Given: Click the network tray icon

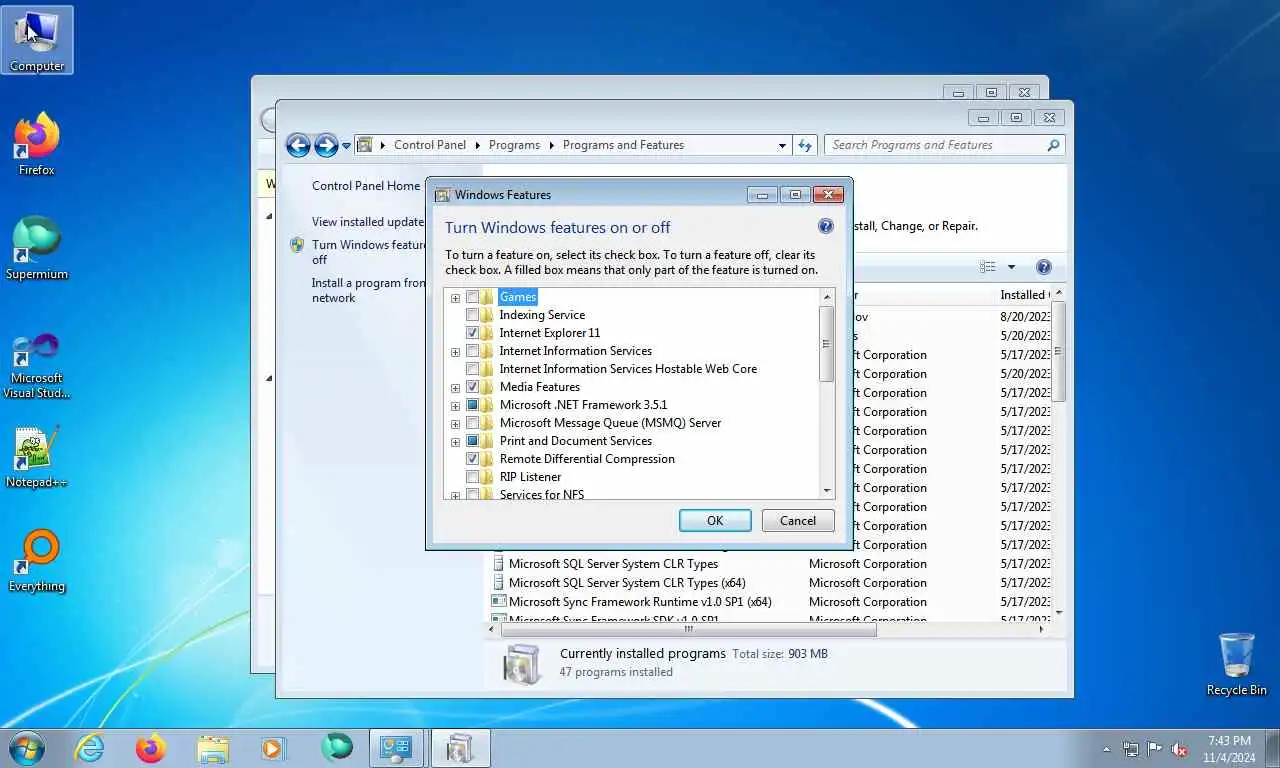Looking at the screenshot, I should [1131, 748].
